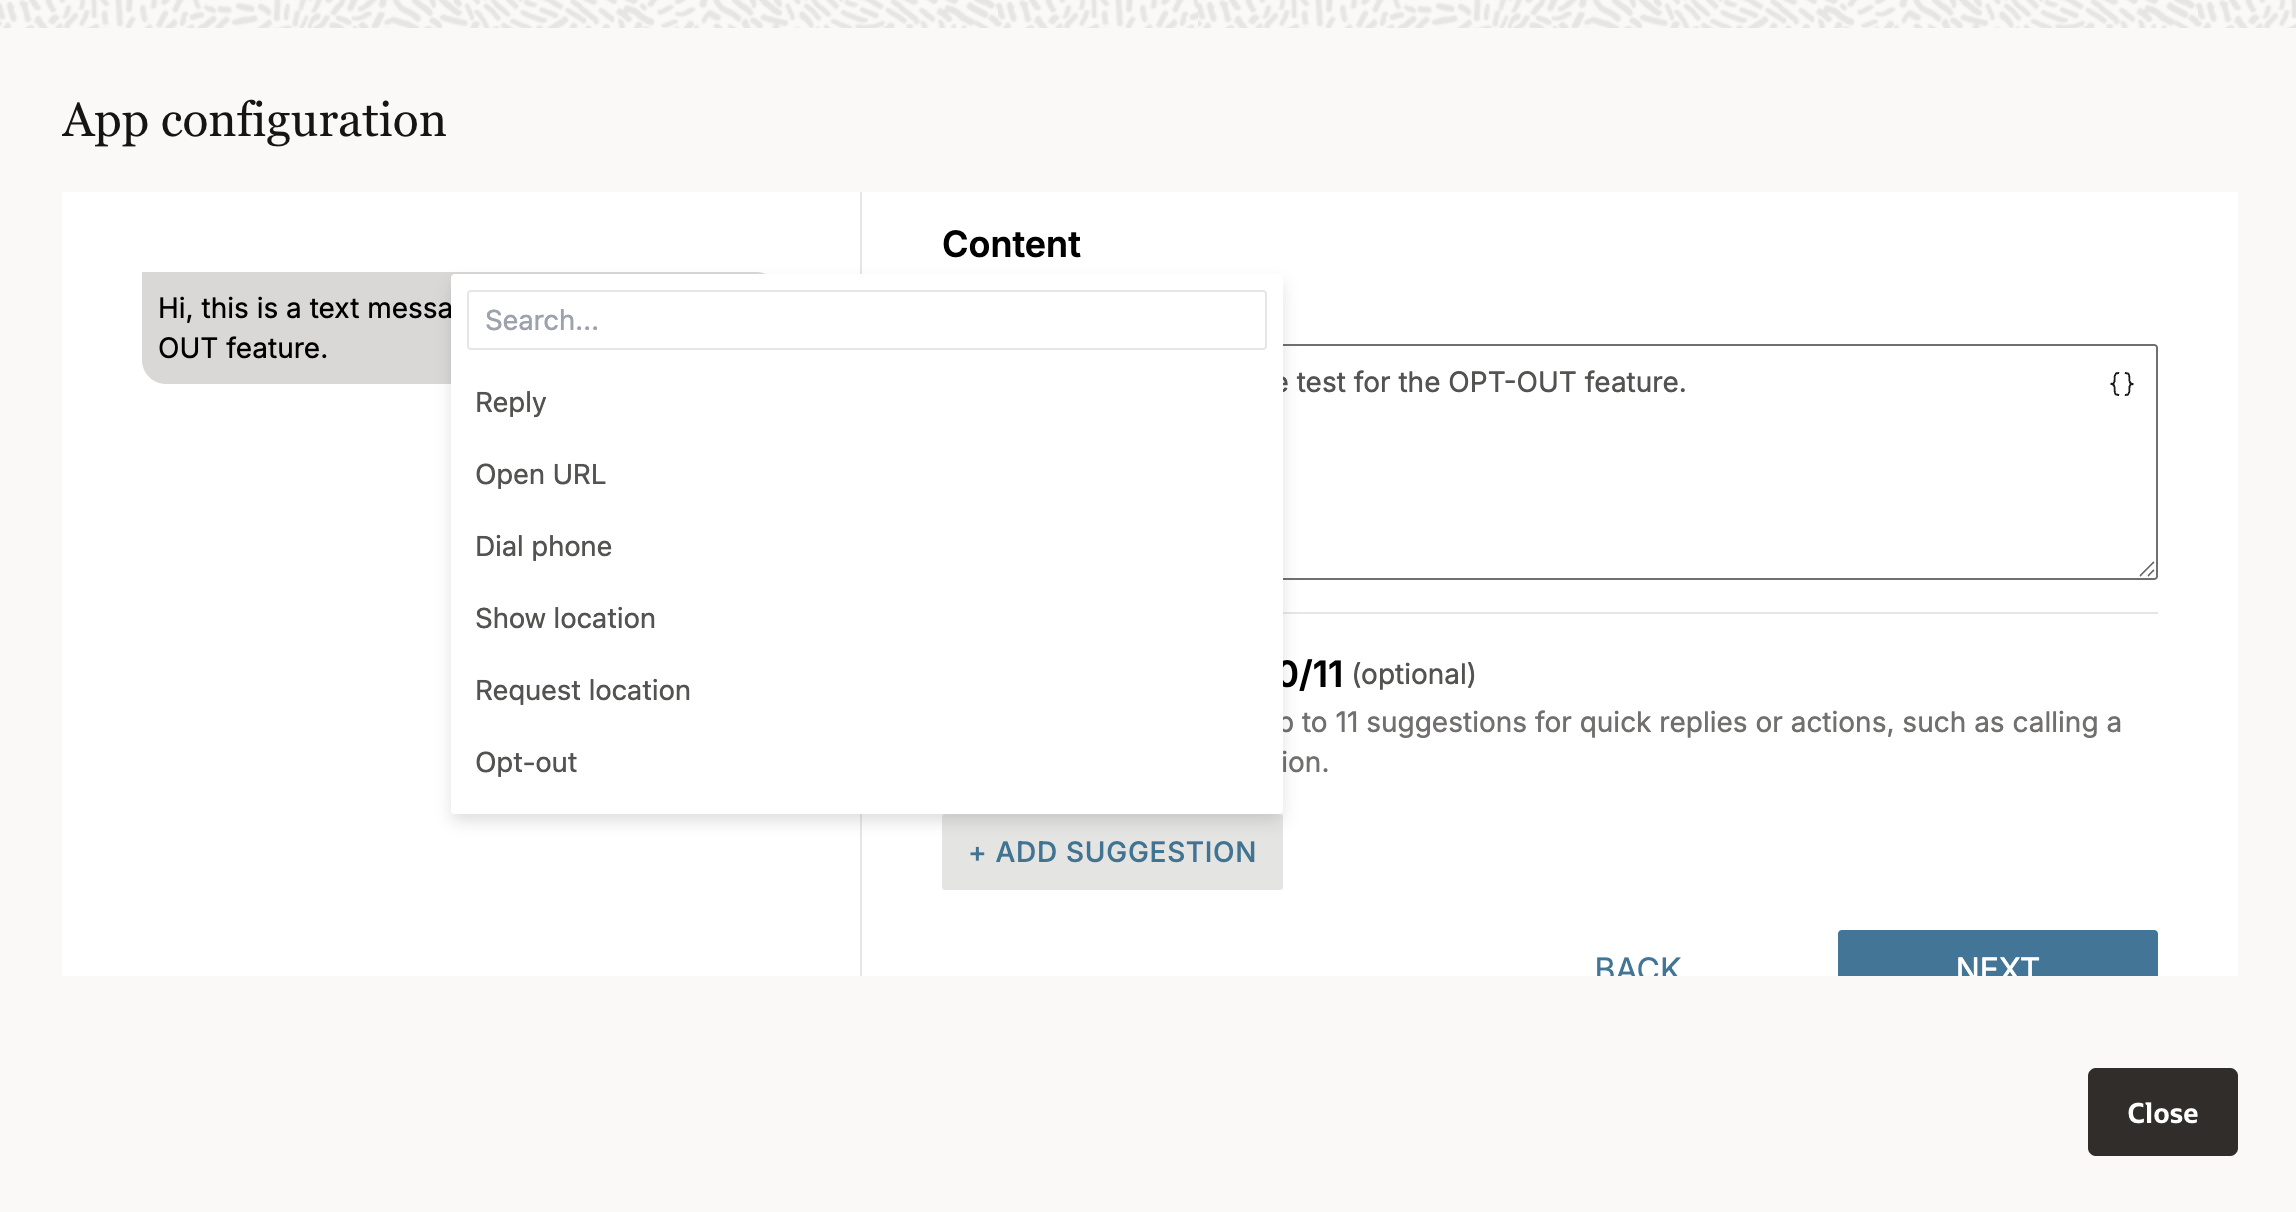Viewport: 2296px width, 1212px height.
Task: Click the plus sign on Add Suggestion
Action: (977, 853)
